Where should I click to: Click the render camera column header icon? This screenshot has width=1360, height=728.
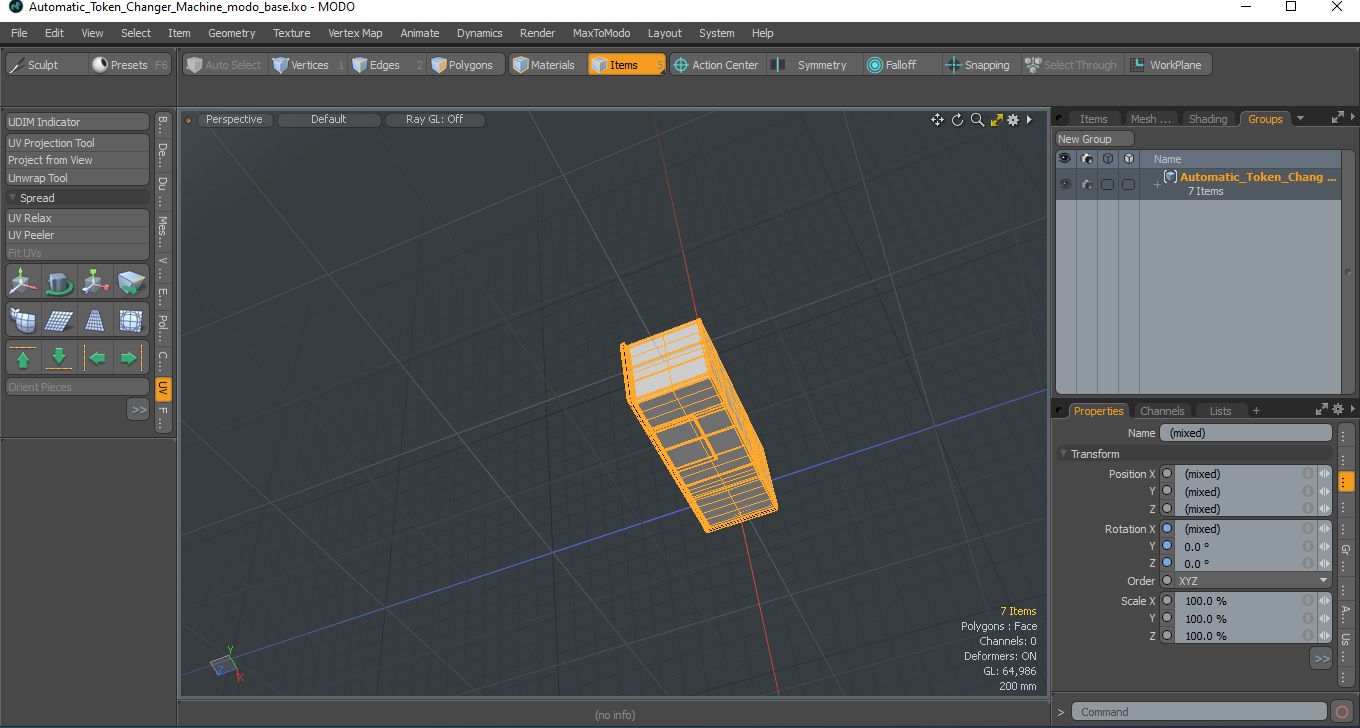1086,158
